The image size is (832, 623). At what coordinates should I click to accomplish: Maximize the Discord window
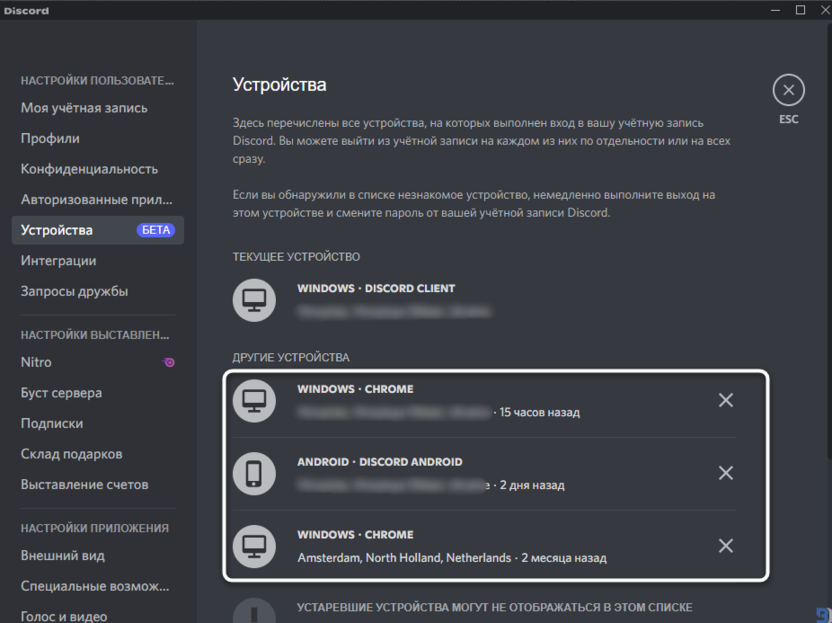(x=800, y=10)
